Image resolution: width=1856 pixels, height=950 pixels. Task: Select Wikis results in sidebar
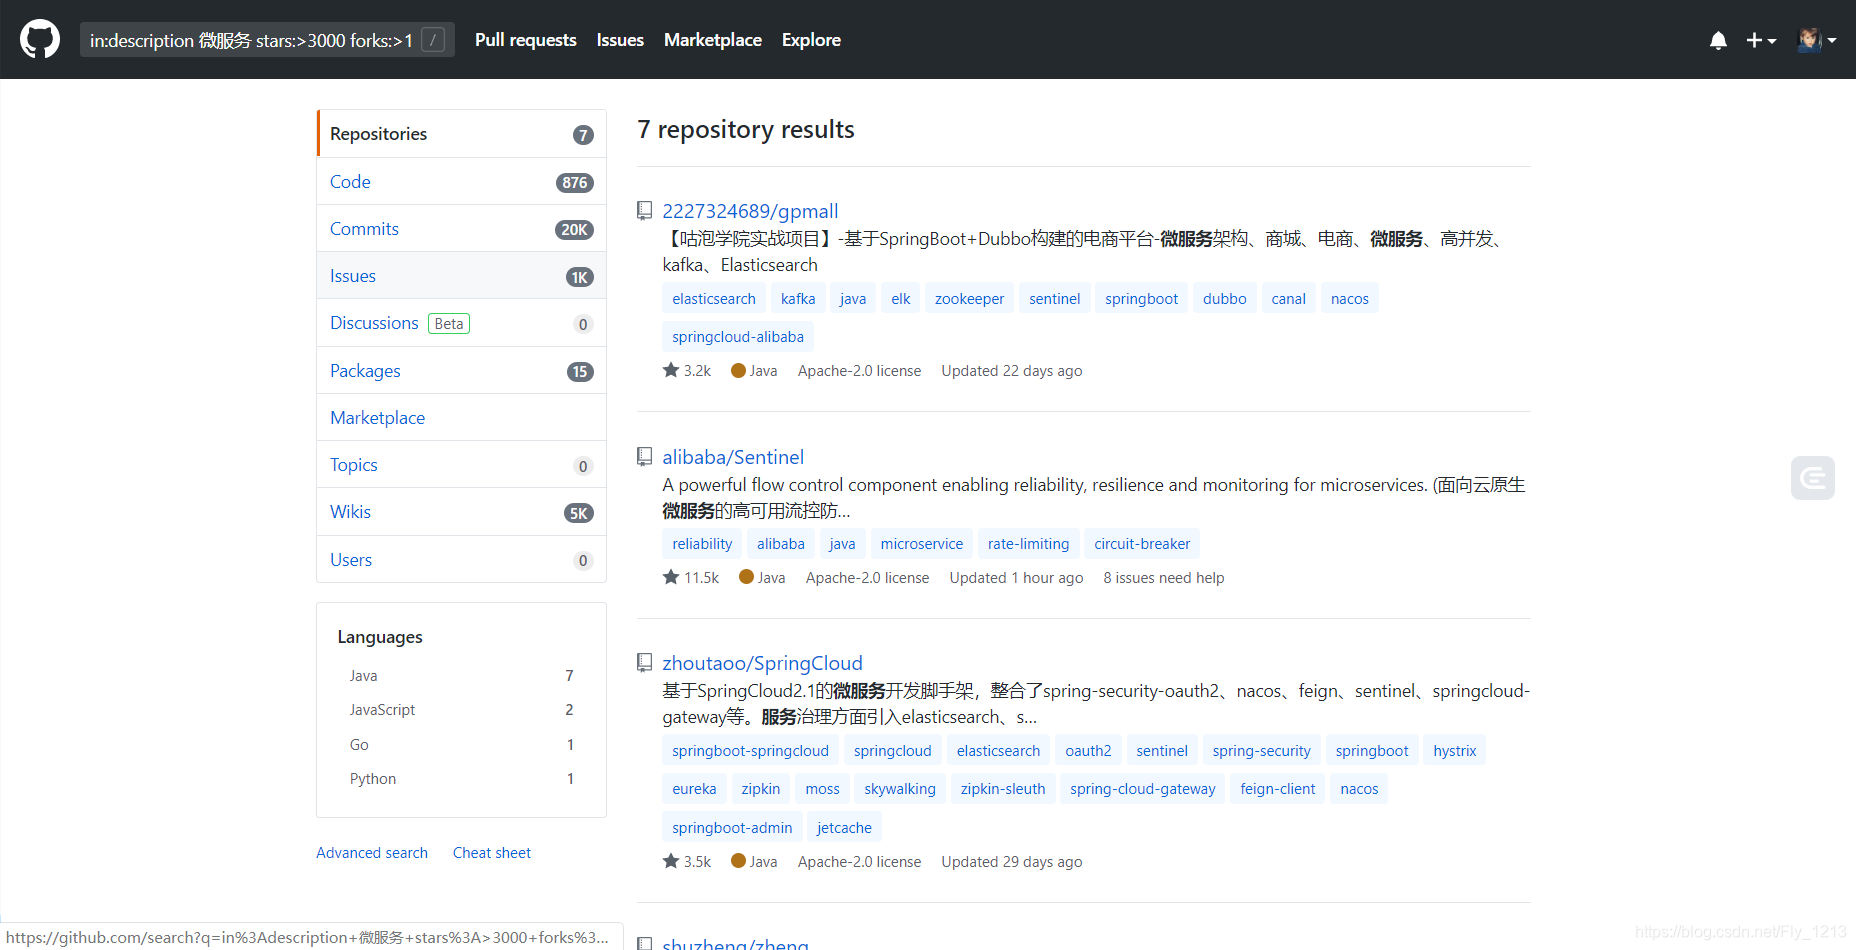pos(462,512)
